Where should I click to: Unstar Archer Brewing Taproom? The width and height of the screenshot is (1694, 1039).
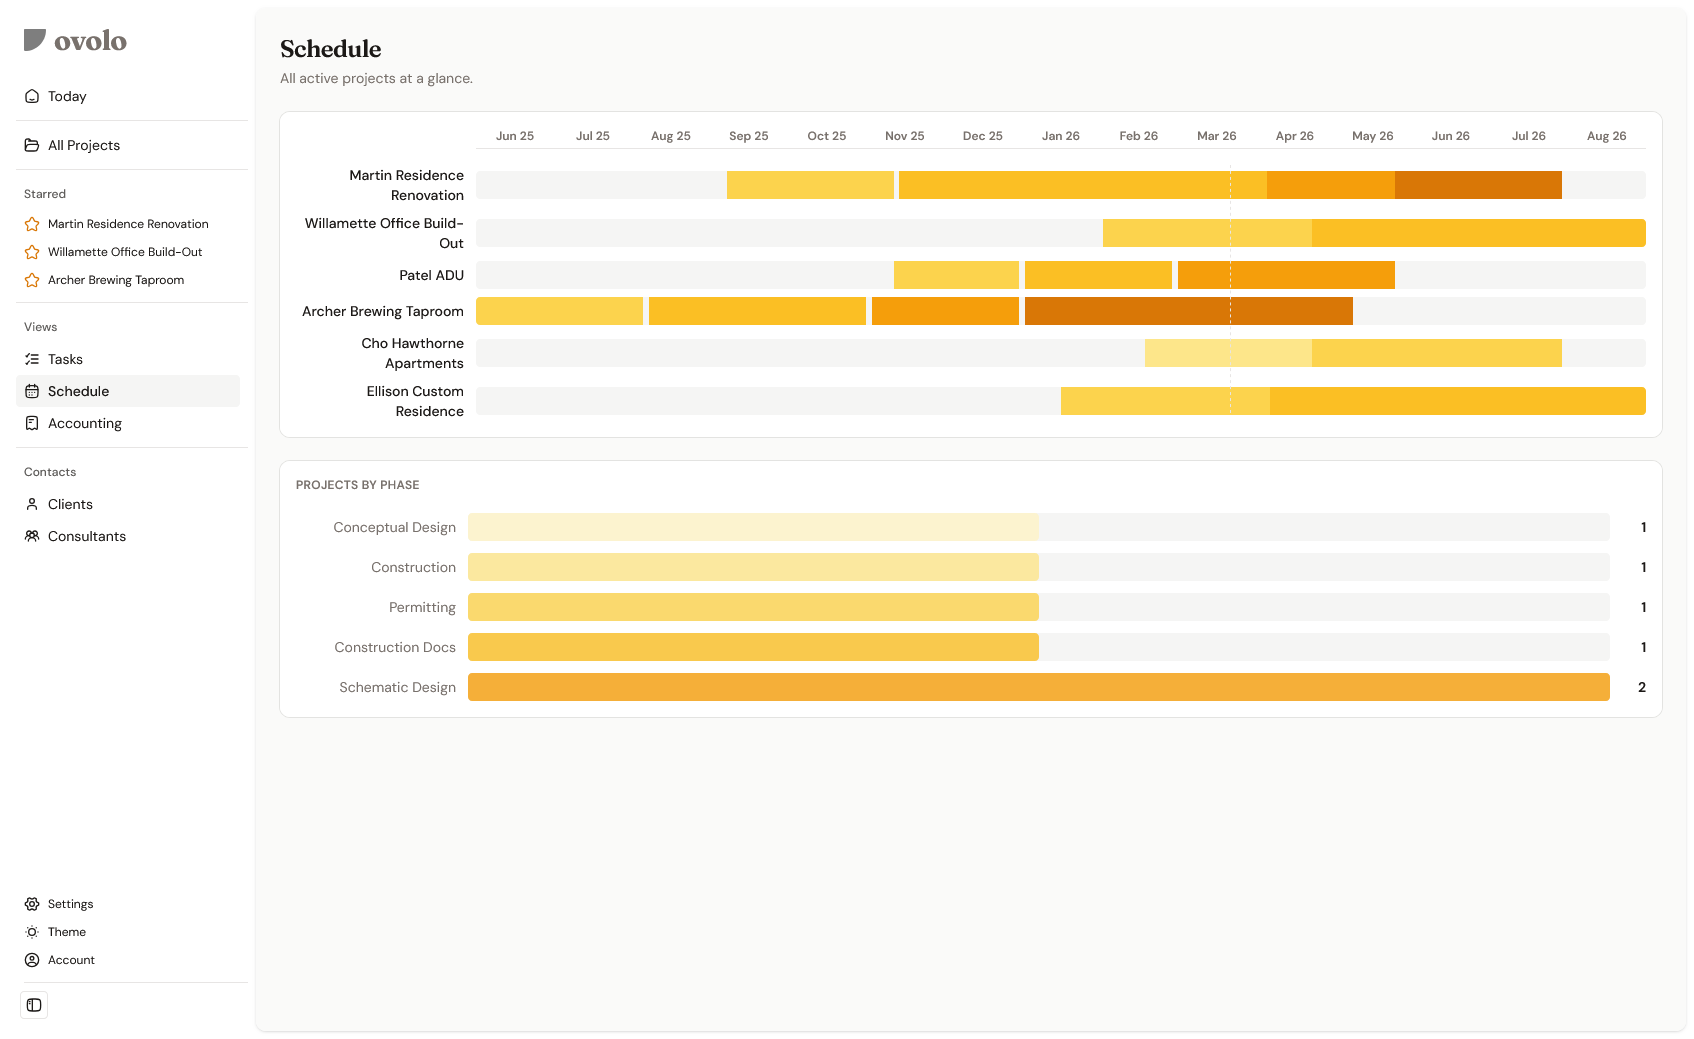[31, 280]
